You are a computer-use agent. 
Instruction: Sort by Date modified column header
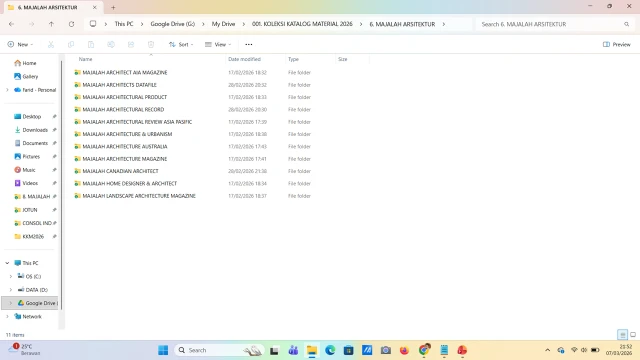[244, 59]
